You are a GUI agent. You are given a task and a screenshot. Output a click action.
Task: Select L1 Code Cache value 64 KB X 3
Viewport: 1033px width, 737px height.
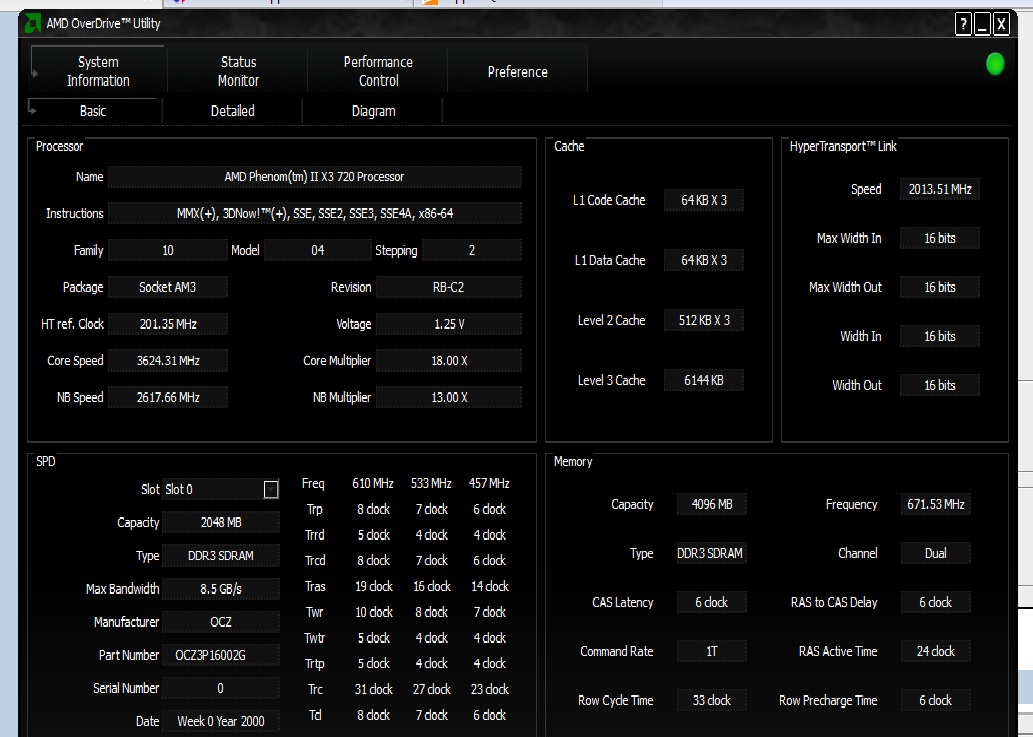(x=704, y=200)
